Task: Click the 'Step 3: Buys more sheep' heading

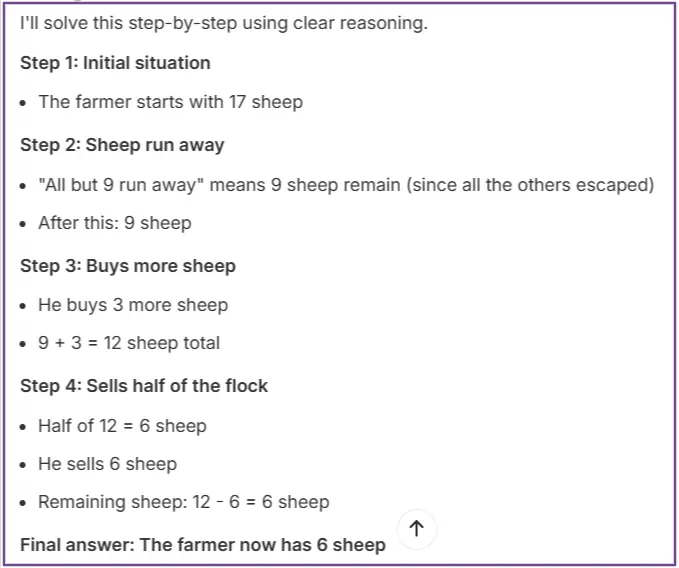Action: pos(128,266)
